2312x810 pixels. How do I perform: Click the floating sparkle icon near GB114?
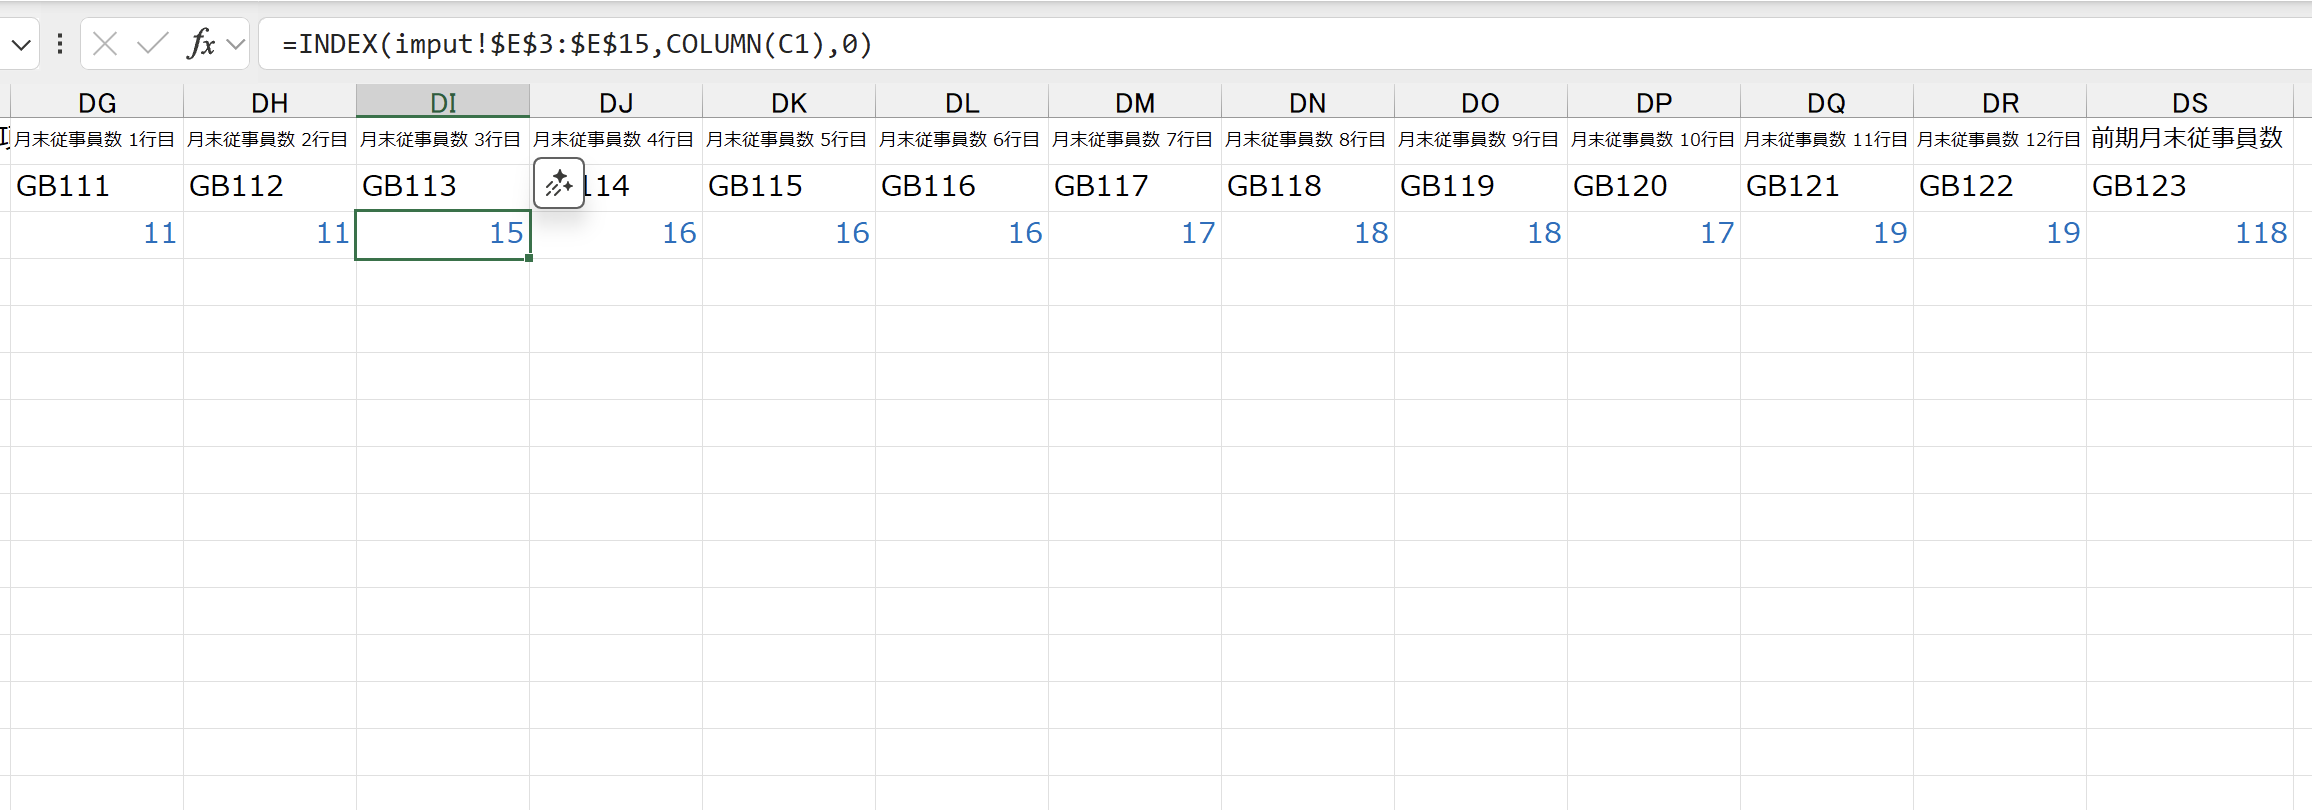pyautogui.click(x=559, y=183)
